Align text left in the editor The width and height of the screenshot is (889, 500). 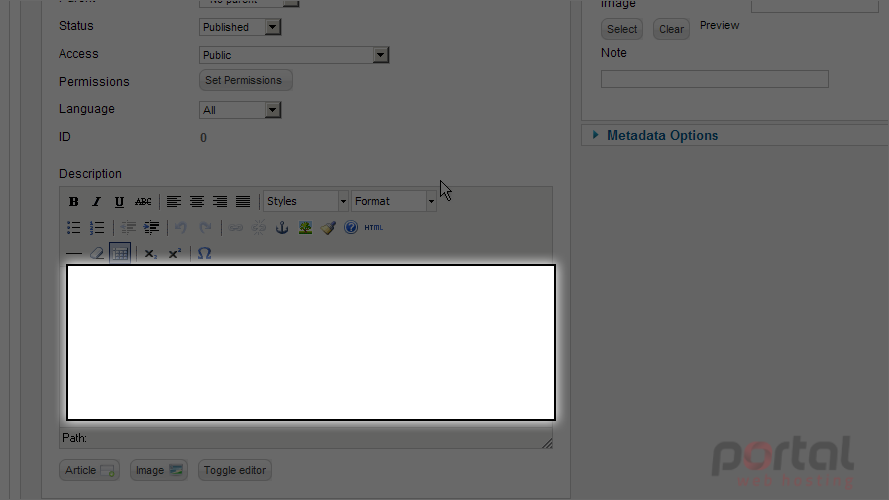tap(173, 201)
